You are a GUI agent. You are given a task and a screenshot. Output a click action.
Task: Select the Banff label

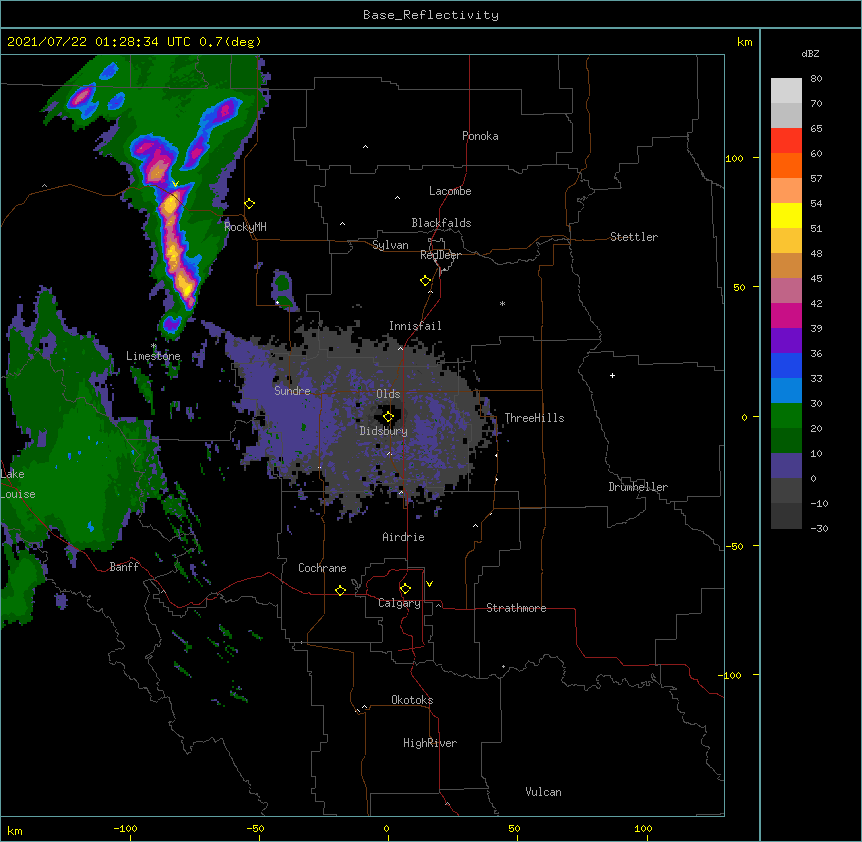(124, 567)
